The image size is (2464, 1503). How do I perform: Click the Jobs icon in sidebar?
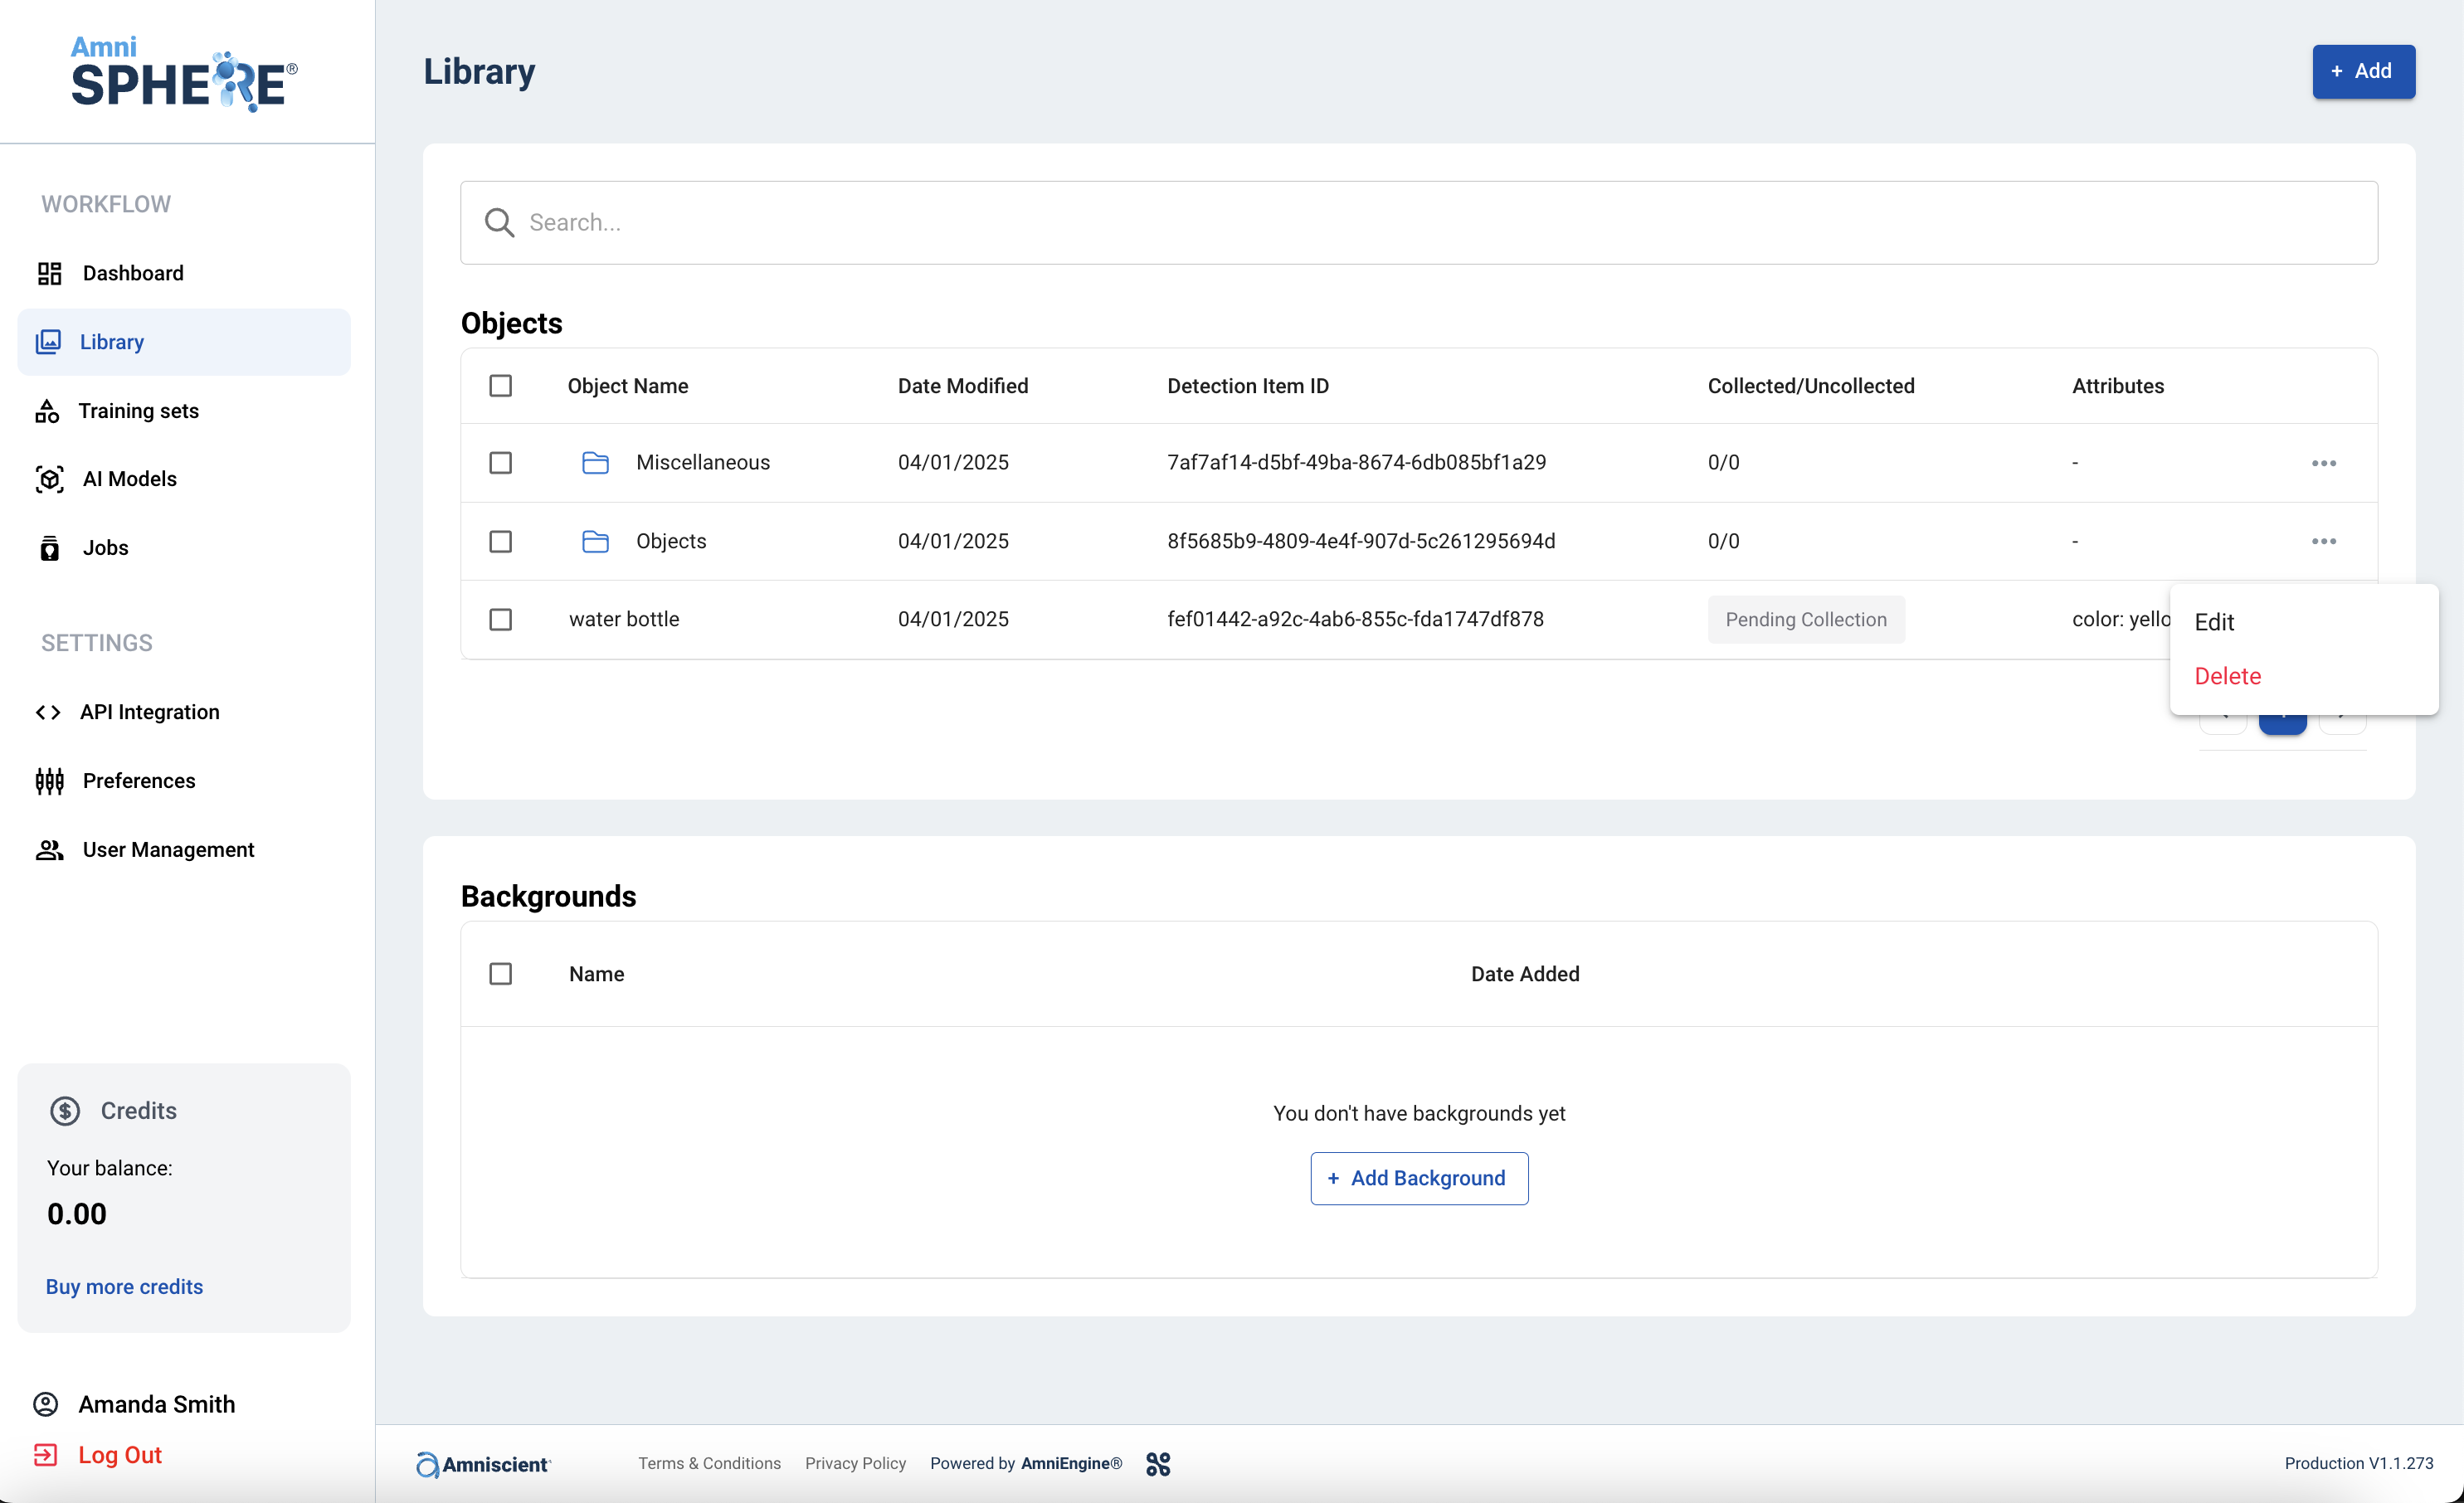49,548
